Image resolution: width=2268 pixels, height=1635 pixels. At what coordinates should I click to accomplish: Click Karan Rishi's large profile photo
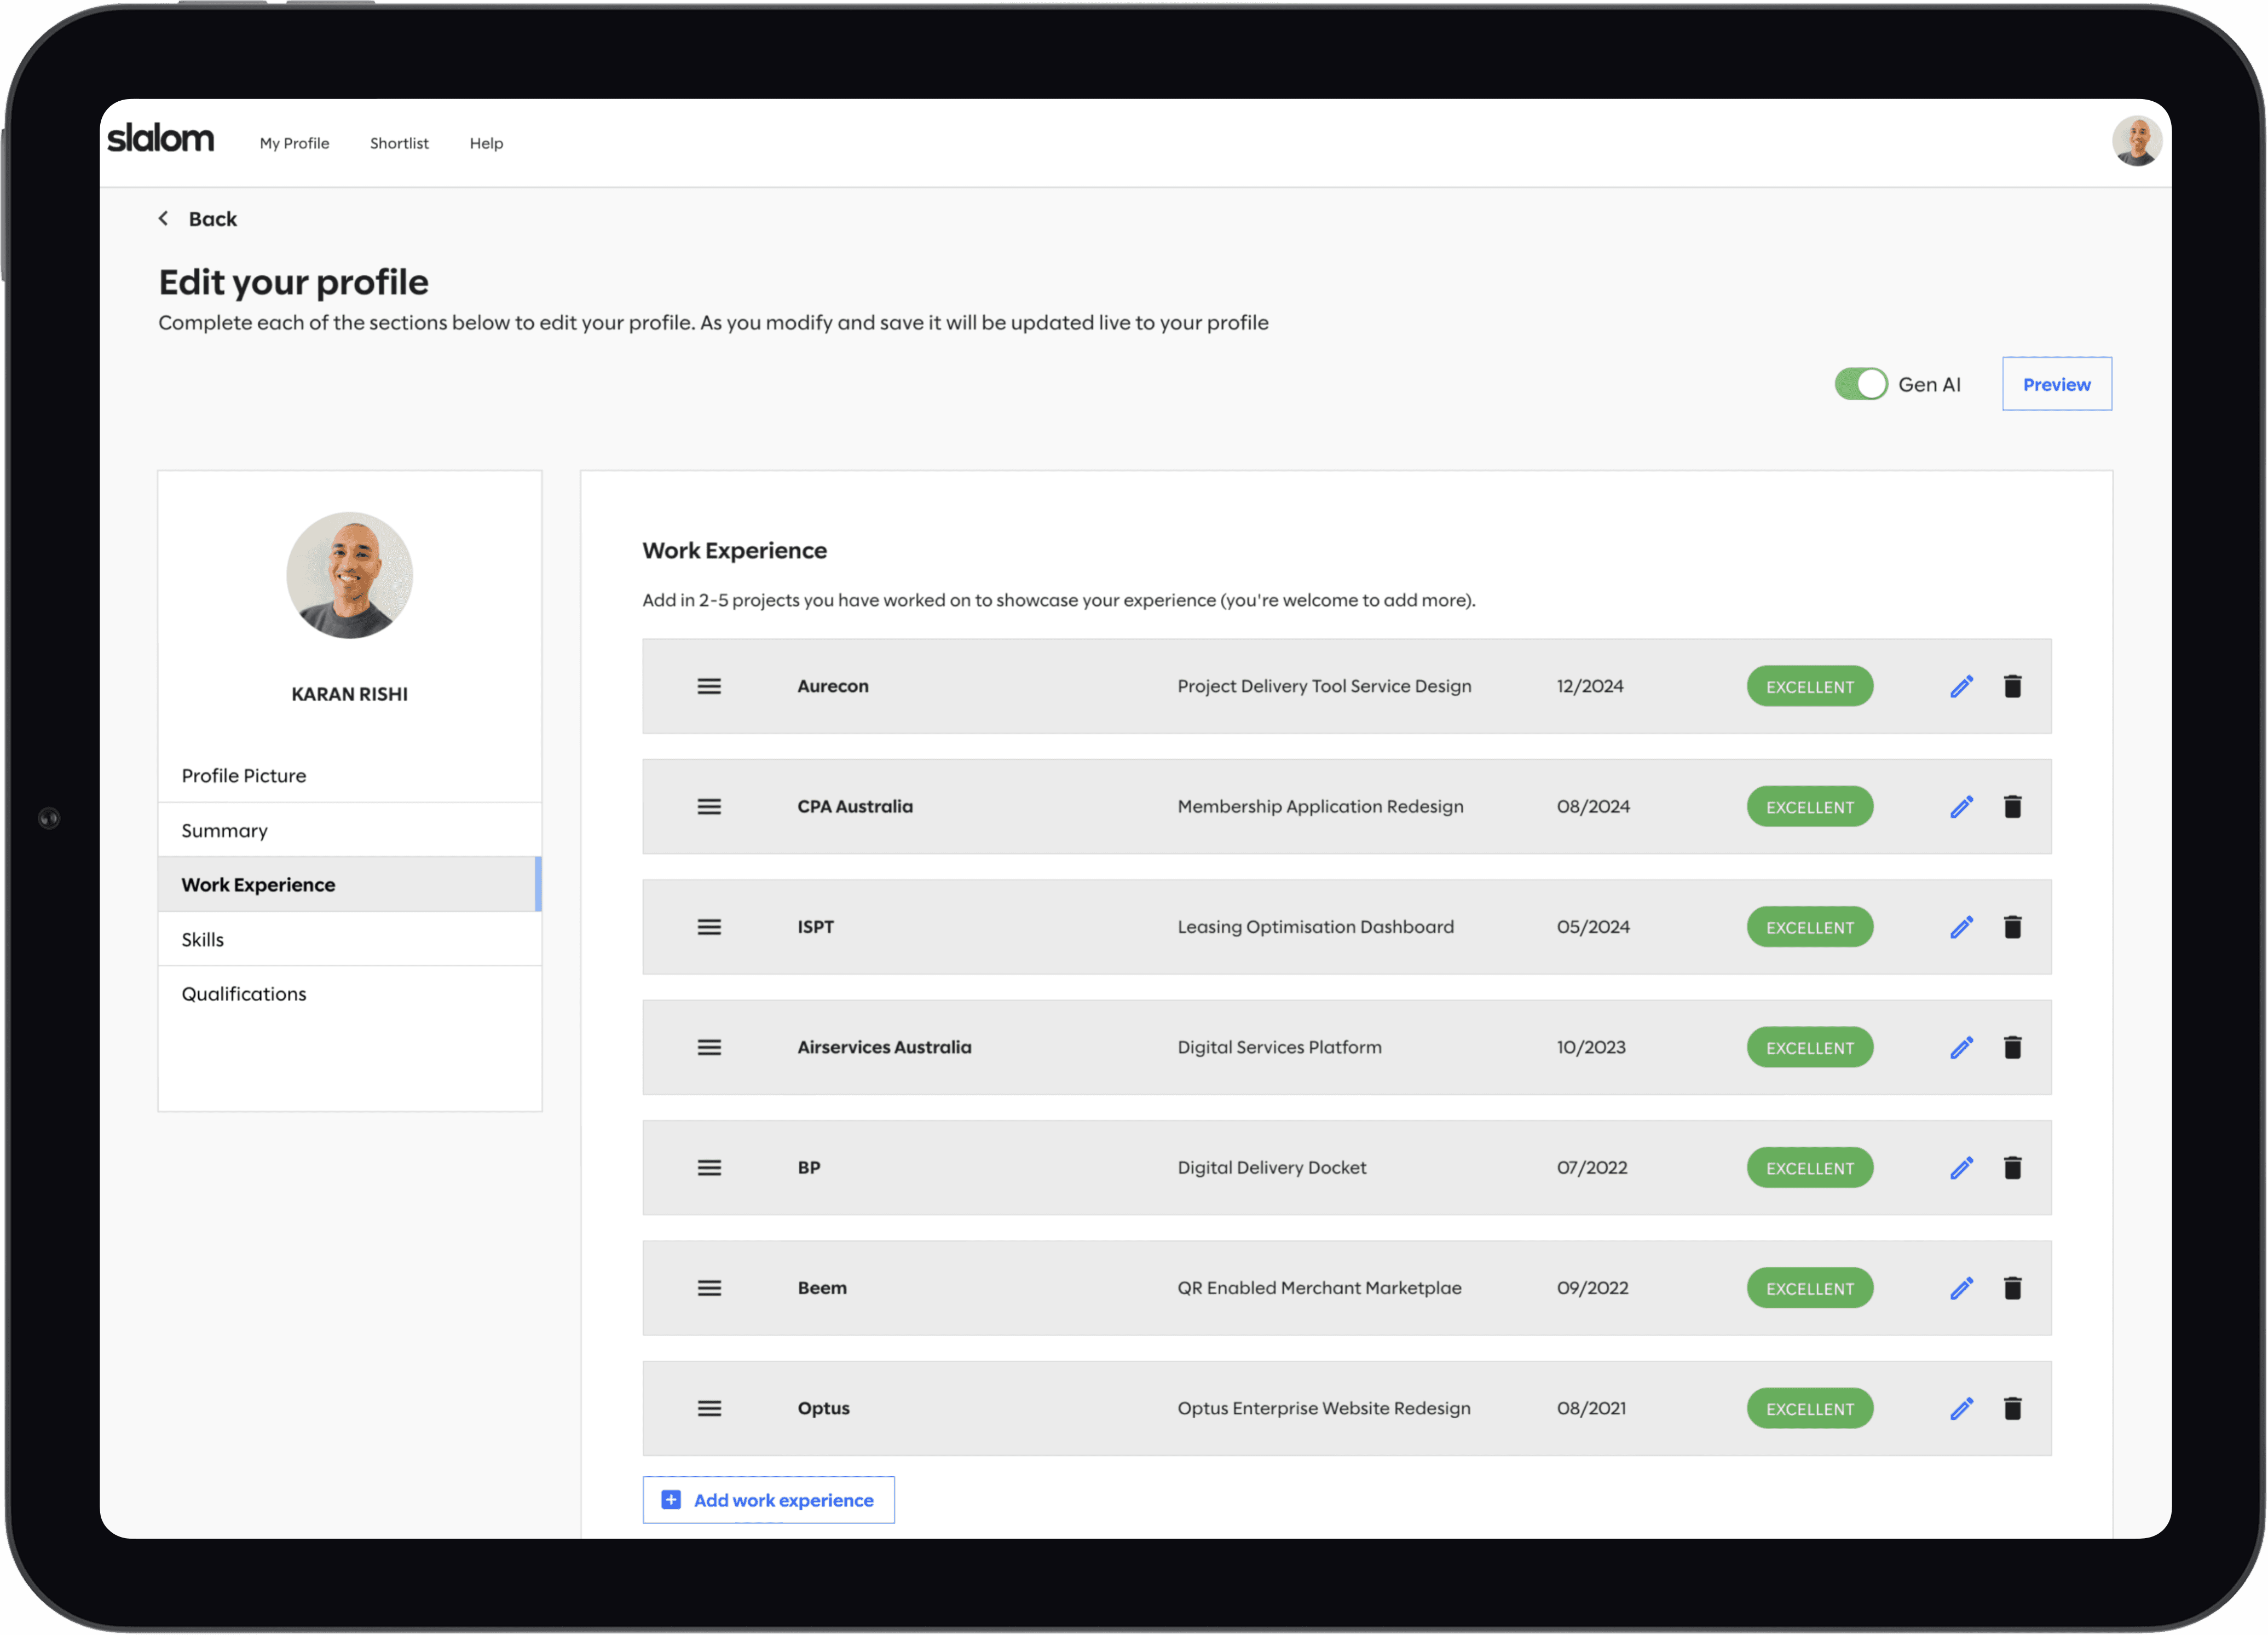349,575
